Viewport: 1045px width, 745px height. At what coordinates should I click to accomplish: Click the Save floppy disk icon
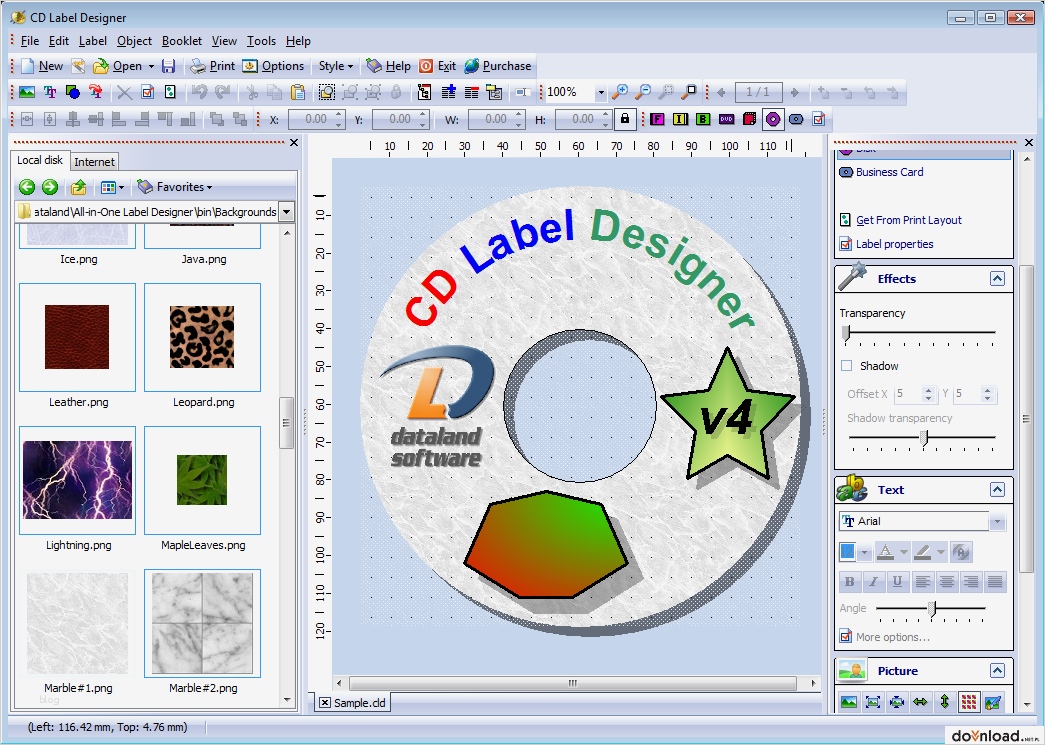coord(169,66)
